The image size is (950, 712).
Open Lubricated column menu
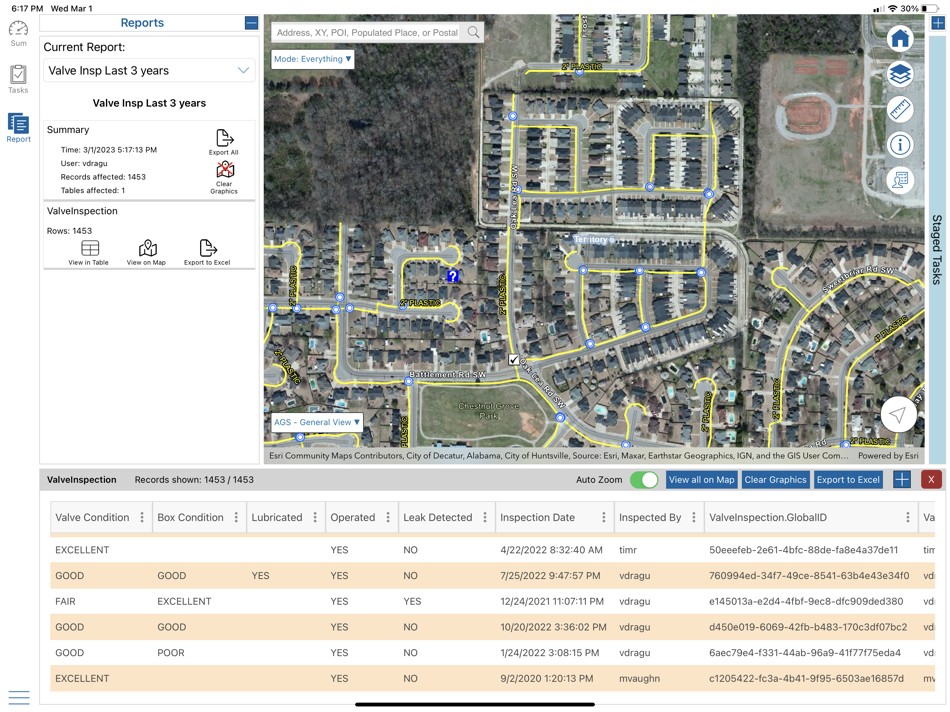point(315,517)
